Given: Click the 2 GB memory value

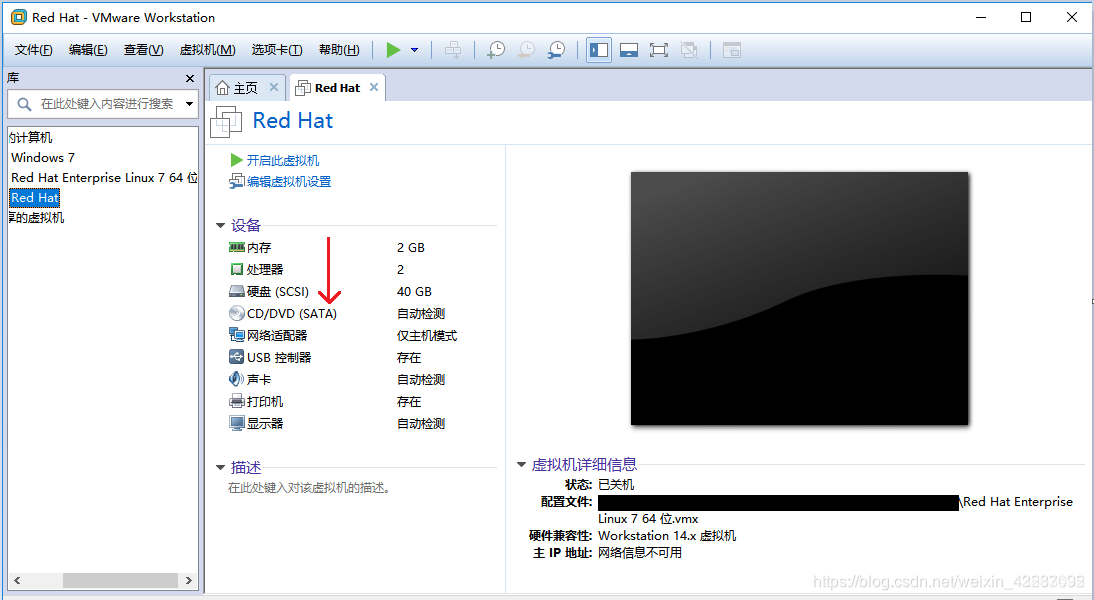Looking at the screenshot, I should (411, 248).
